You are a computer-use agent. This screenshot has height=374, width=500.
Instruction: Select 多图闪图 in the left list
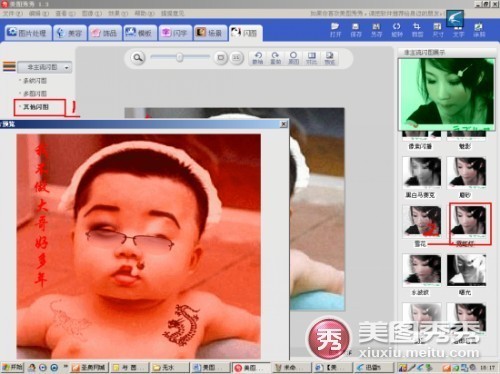click(35, 94)
